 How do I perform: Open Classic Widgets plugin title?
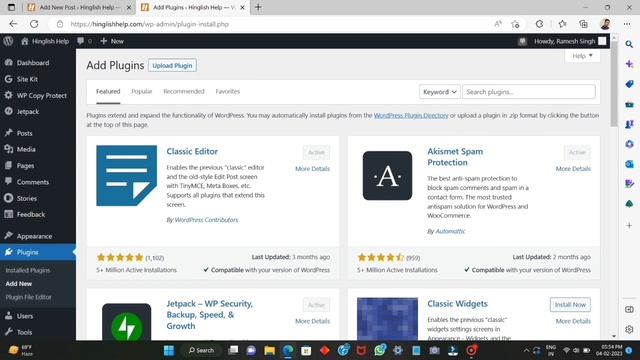click(458, 304)
